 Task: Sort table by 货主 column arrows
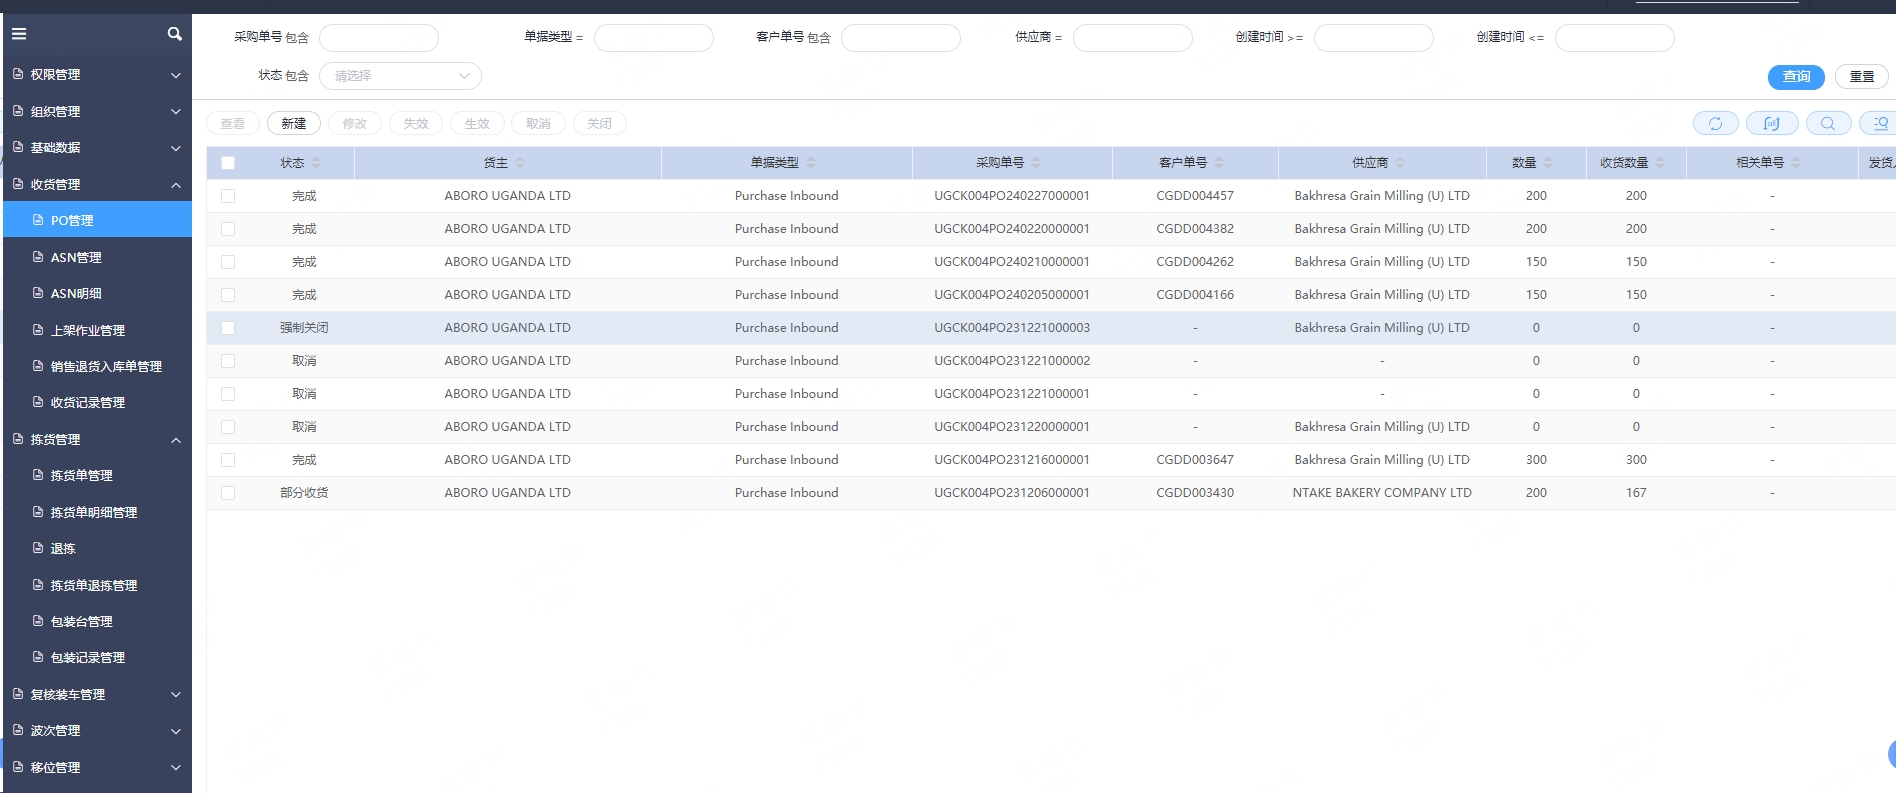click(x=520, y=163)
